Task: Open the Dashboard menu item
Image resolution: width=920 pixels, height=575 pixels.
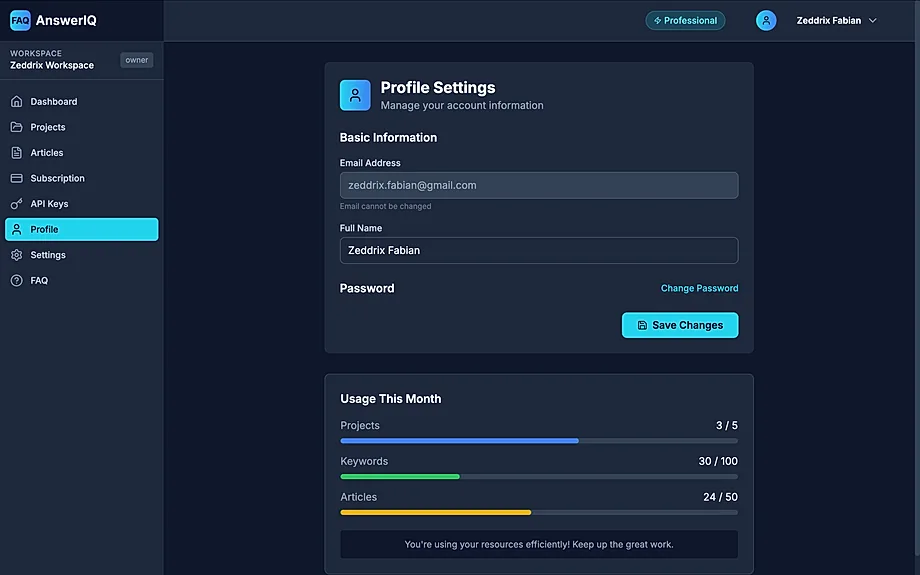Action: tap(82, 102)
